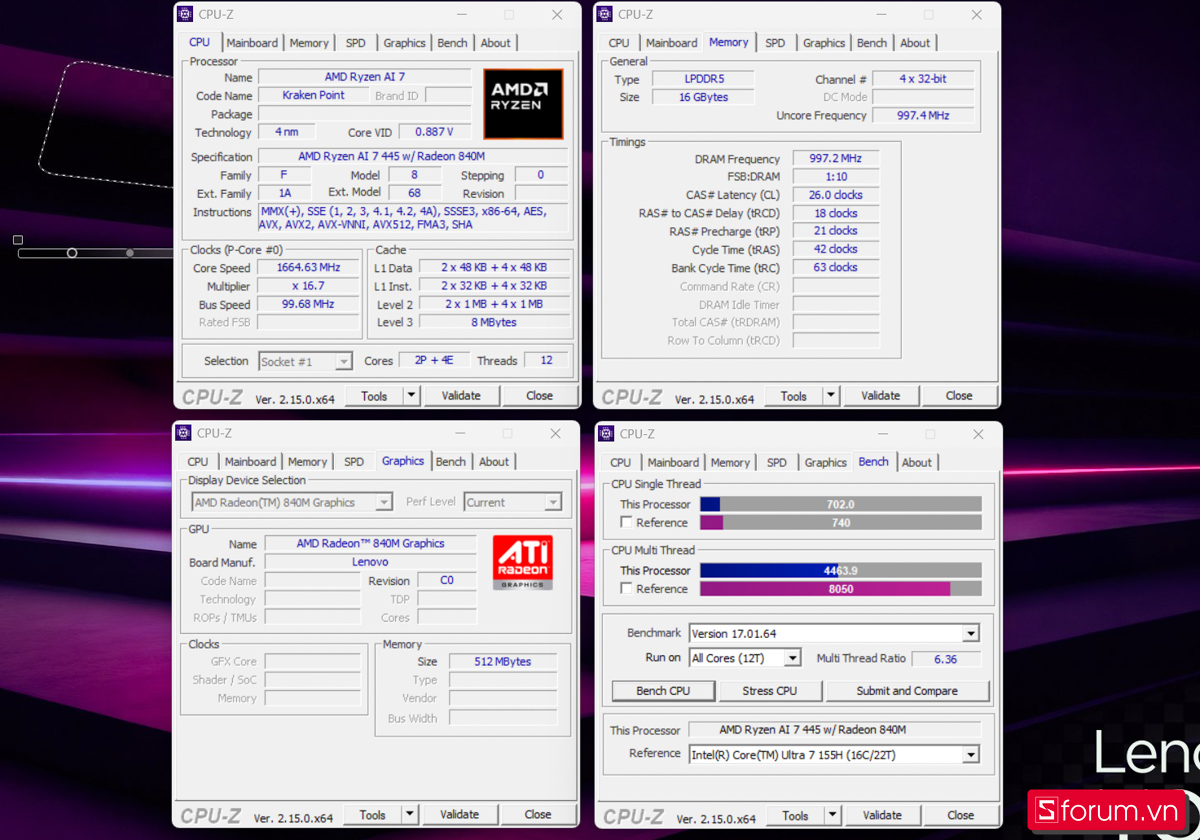This screenshot has width=1200, height=840.
Task: Click the Uncore Frequency 997.4 MHz value
Action: point(924,116)
